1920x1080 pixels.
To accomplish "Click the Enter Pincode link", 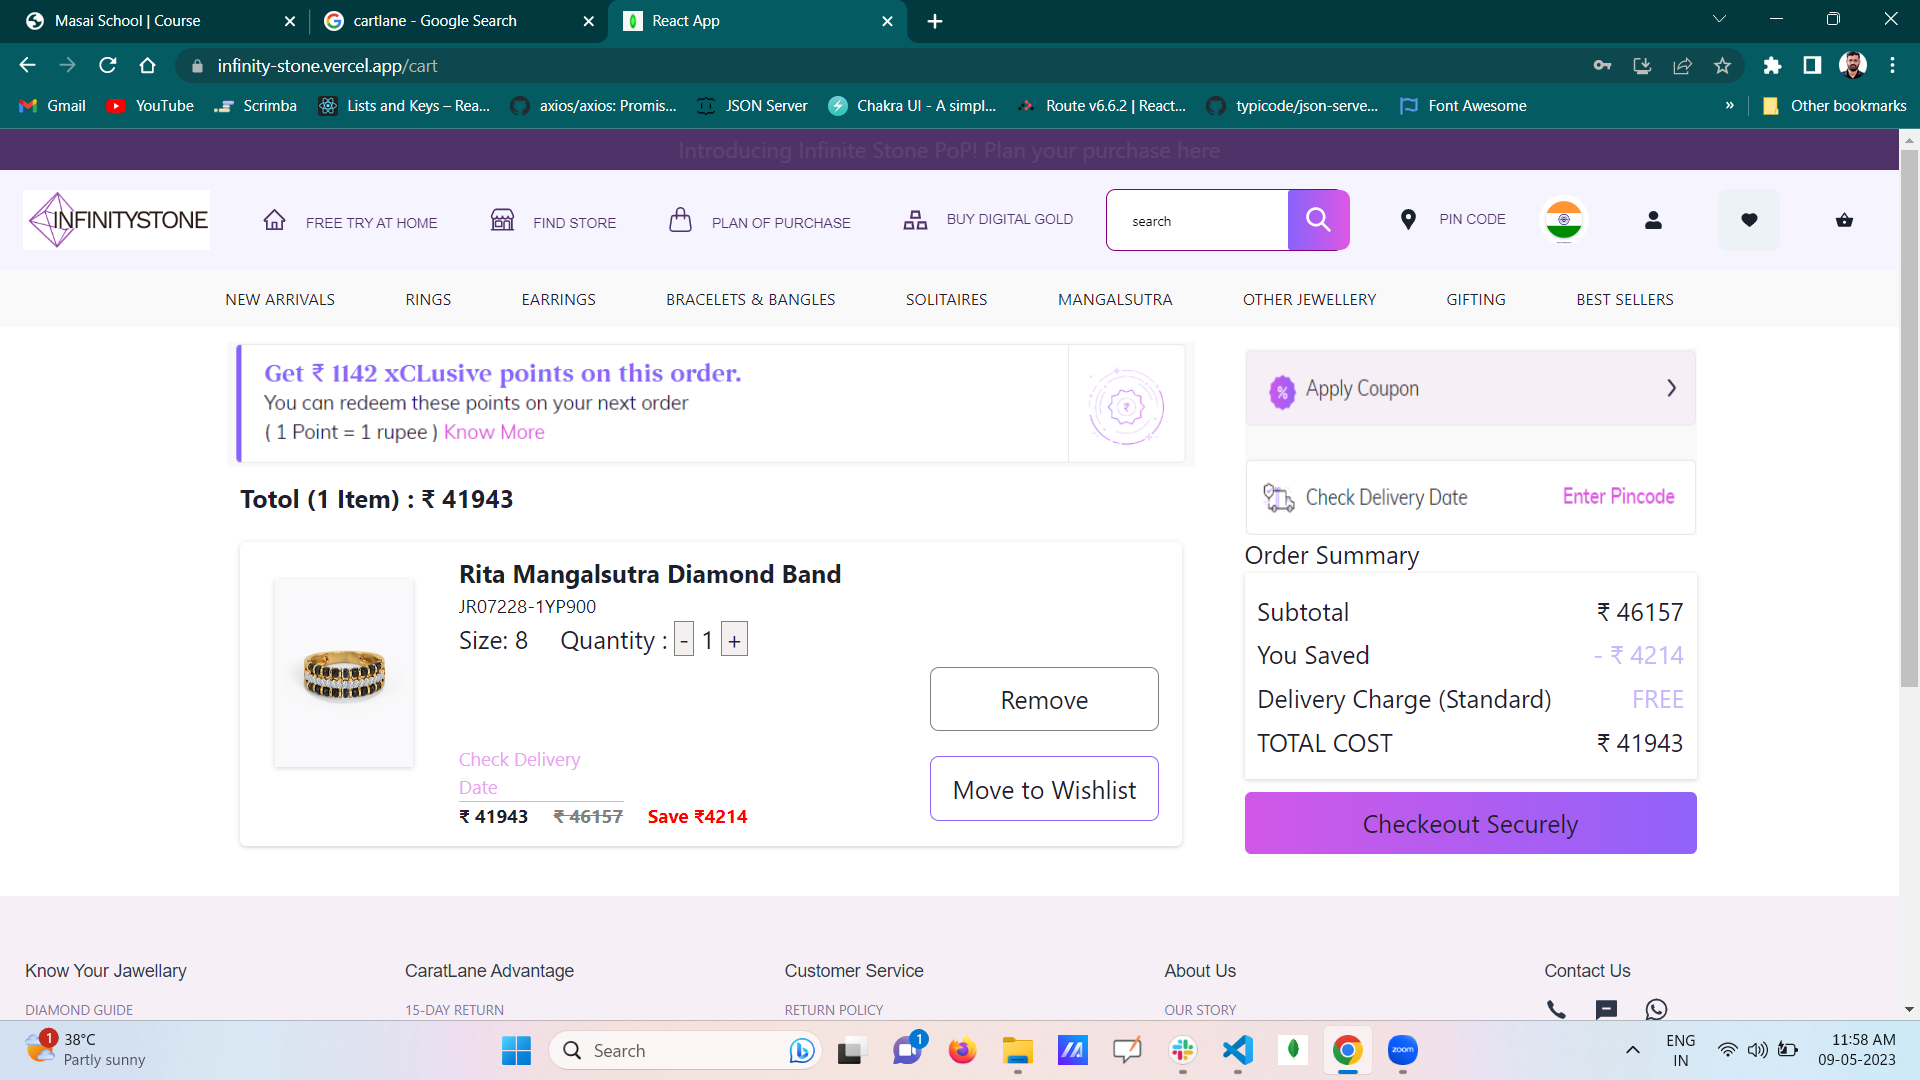I will coord(1618,497).
